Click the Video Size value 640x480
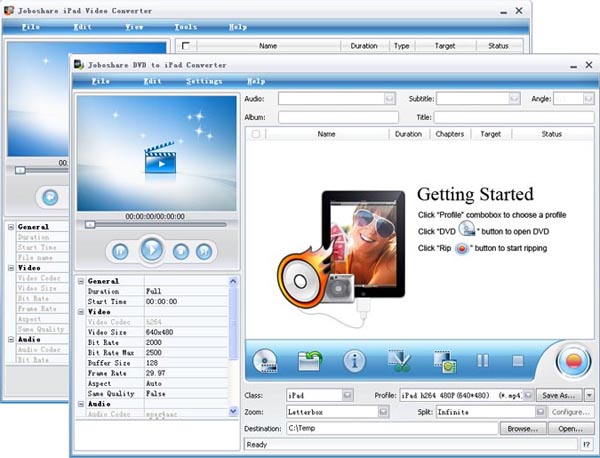Screen dimensions: 600x458 pyautogui.click(x=160, y=332)
